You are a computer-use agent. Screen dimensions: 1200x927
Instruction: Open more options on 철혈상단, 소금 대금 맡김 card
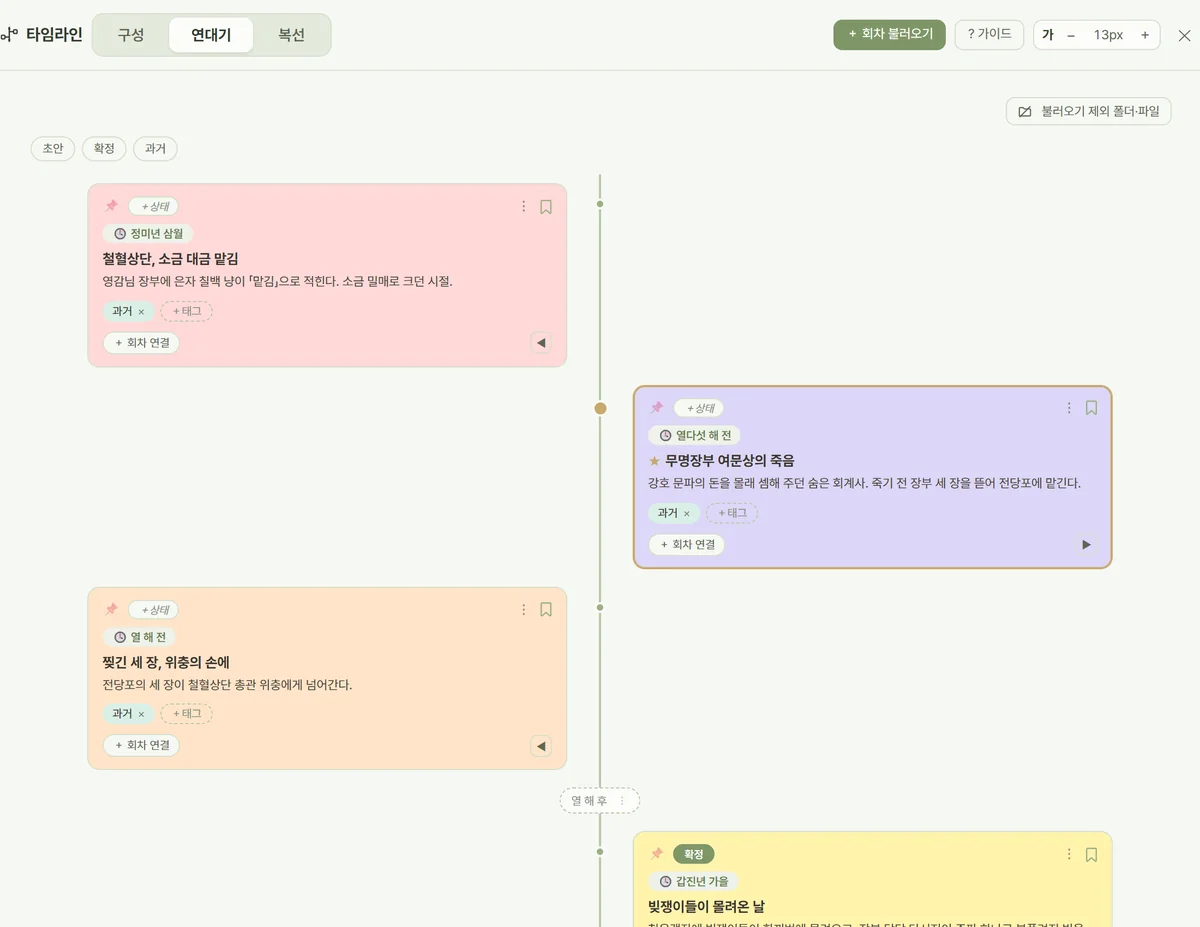[523, 207]
